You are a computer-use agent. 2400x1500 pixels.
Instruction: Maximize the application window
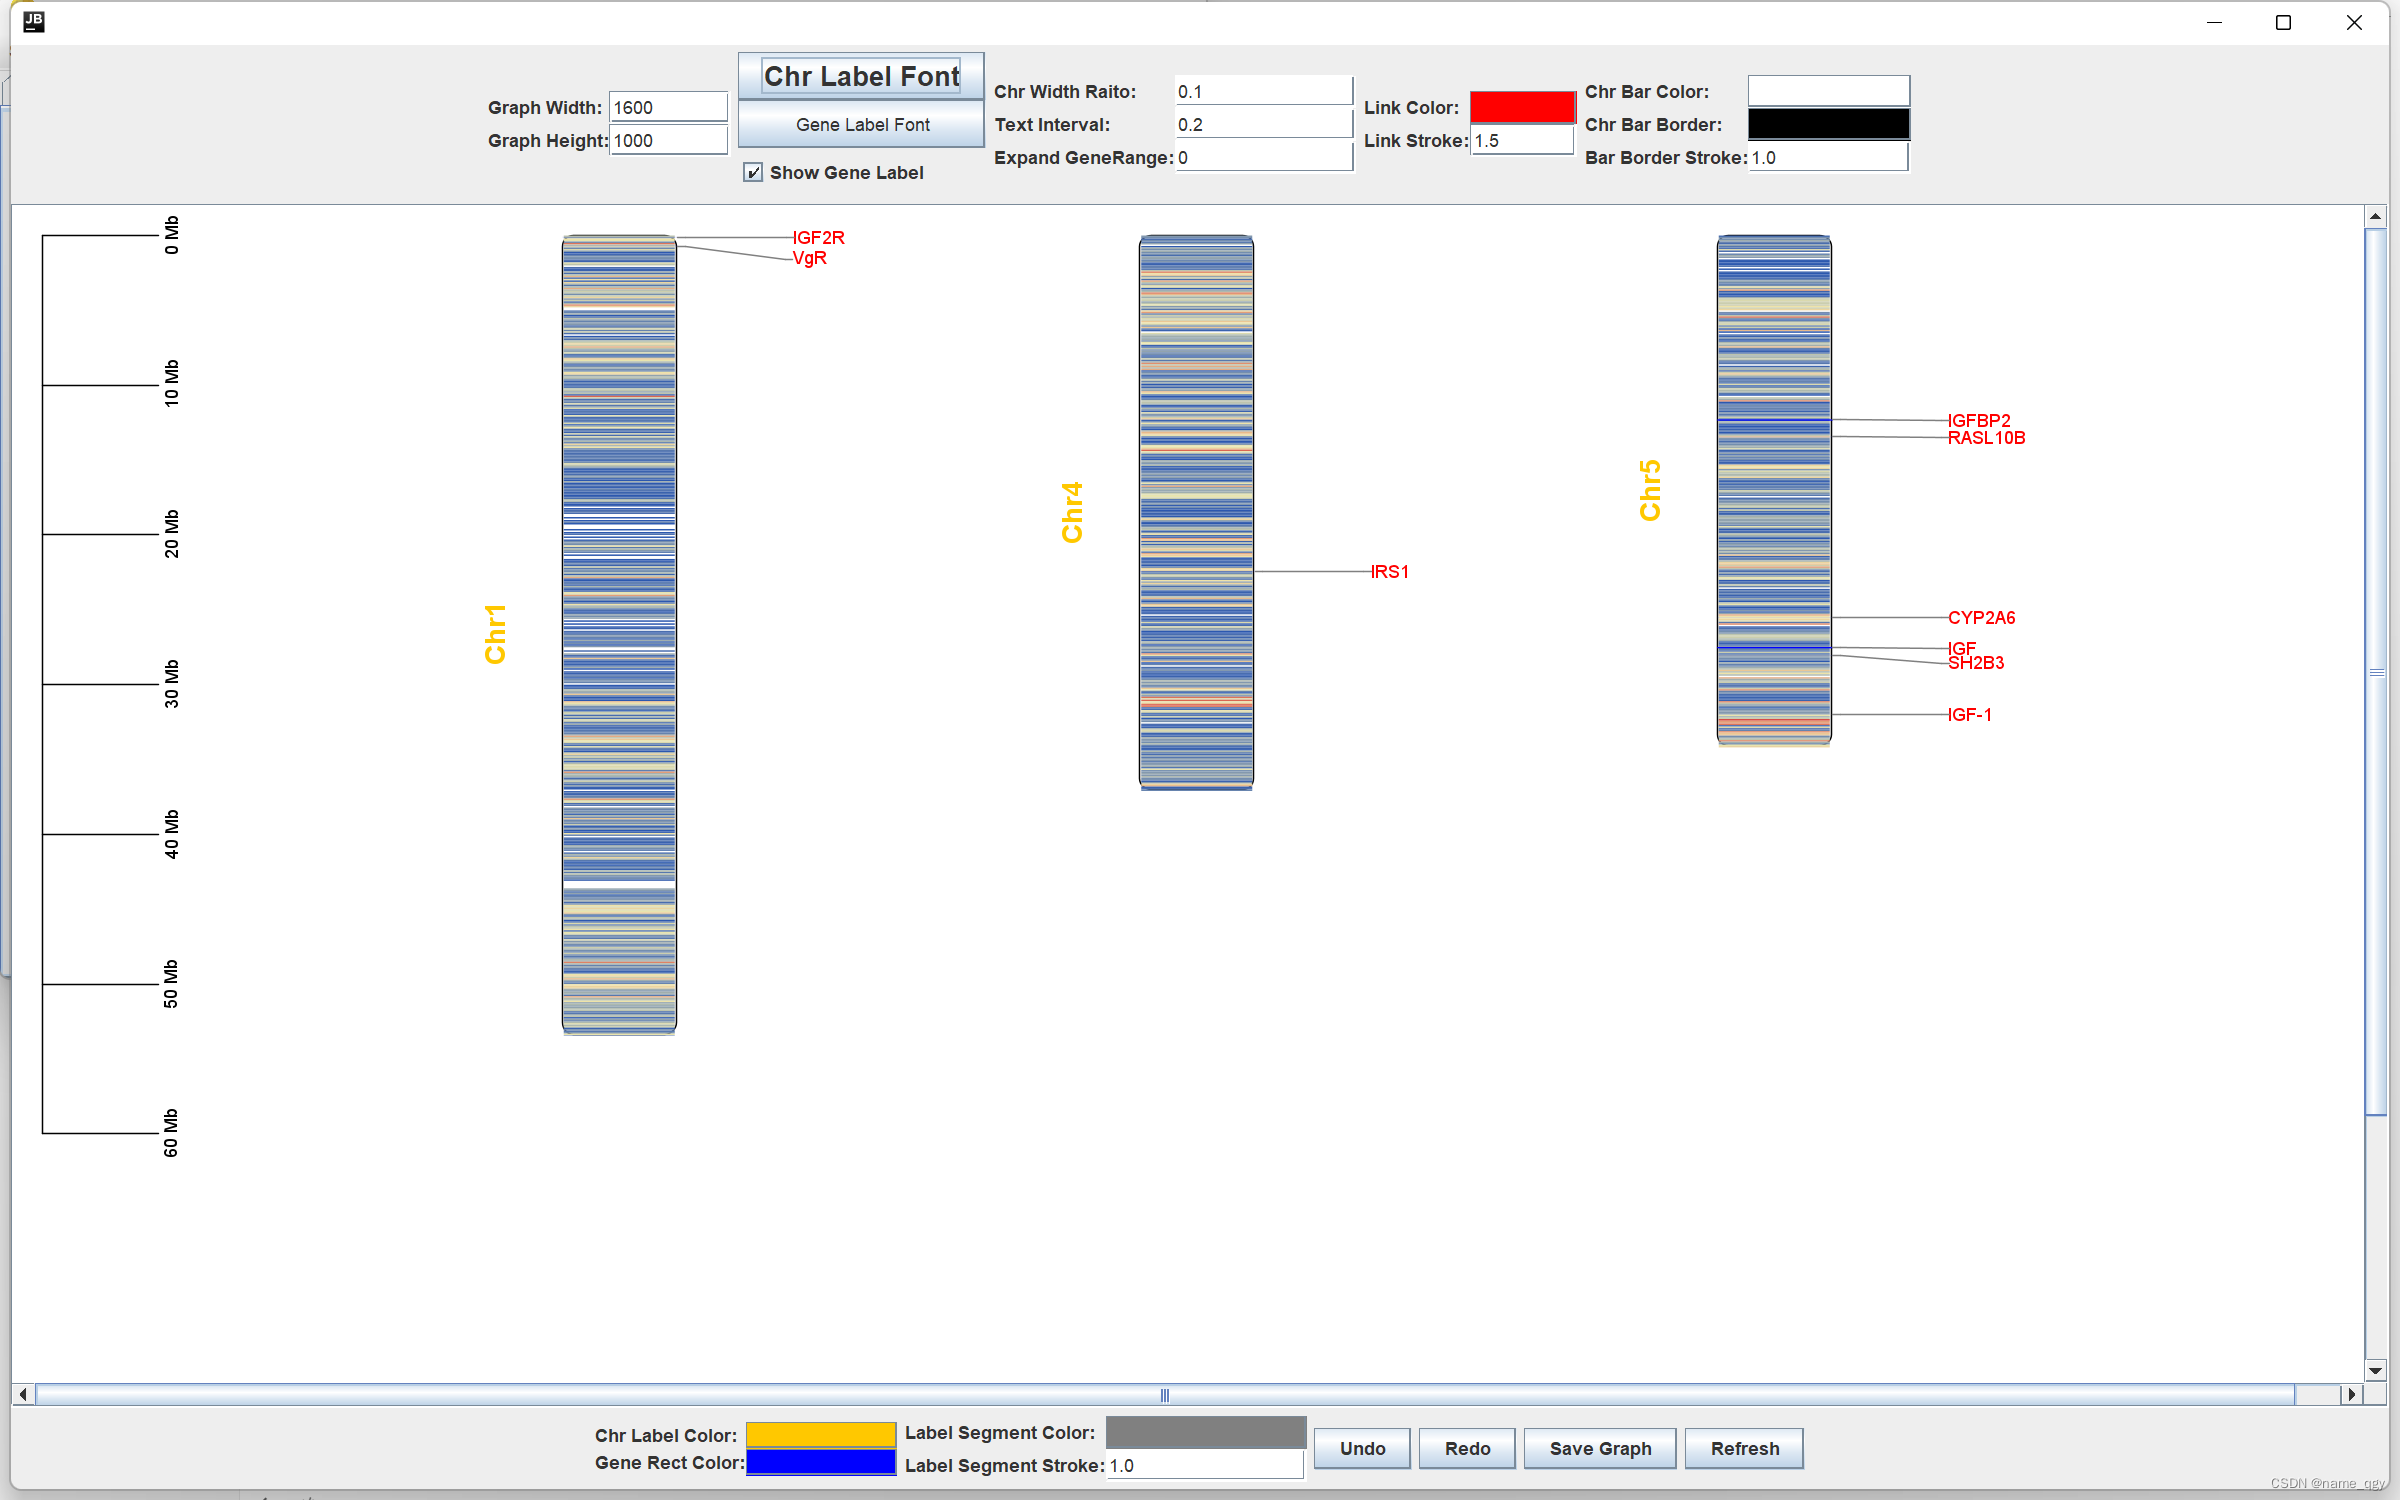coord(2283,22)
